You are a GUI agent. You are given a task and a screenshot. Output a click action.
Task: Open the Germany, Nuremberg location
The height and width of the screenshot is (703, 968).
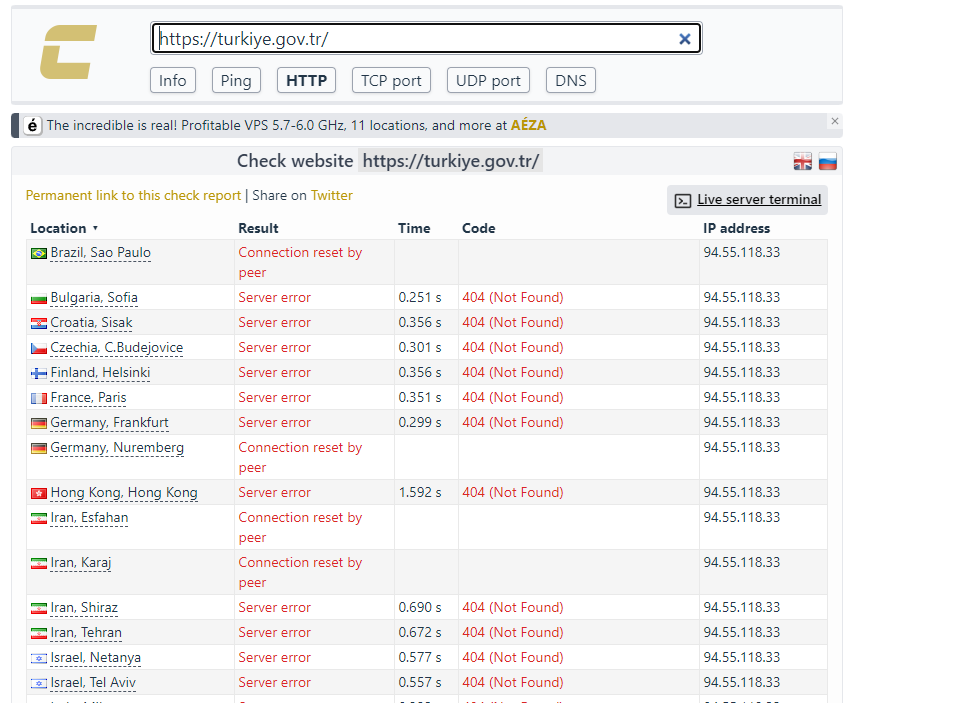coord(117,447)
